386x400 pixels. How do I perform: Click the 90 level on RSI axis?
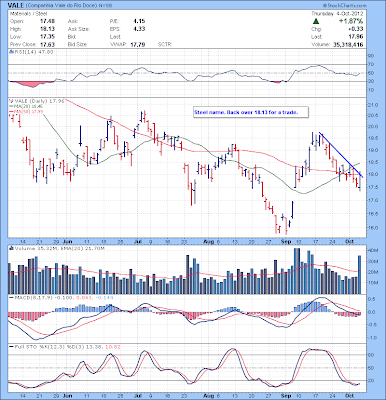tap(371, 56)
